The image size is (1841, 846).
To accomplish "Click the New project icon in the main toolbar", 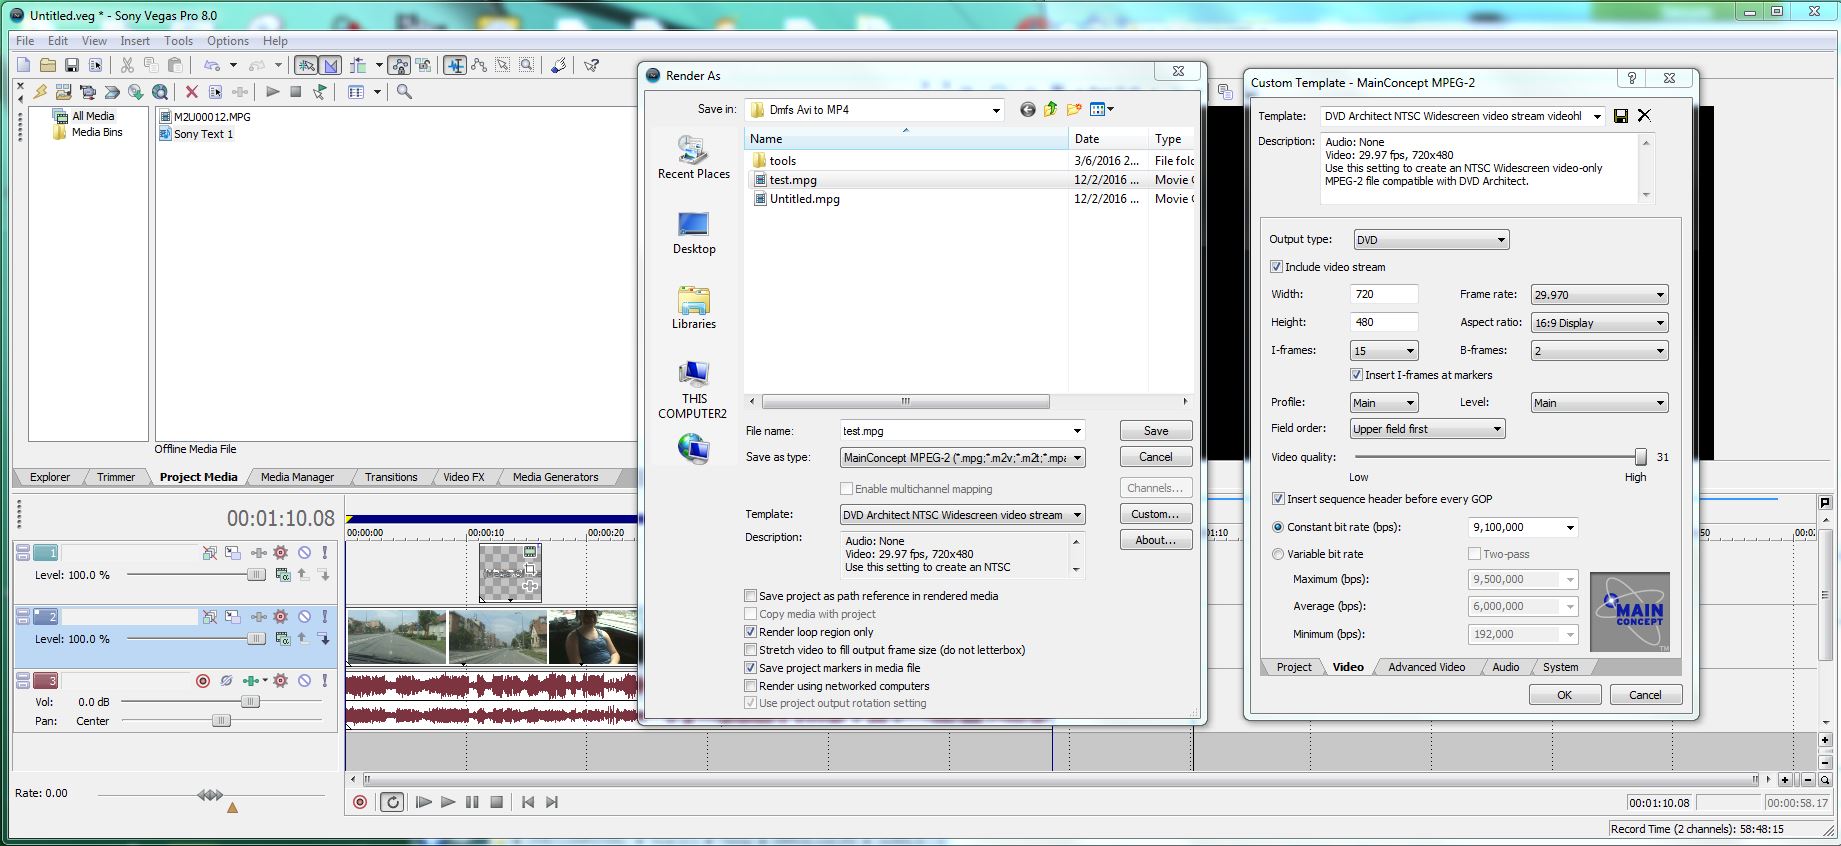I will (x=24, y=65).
